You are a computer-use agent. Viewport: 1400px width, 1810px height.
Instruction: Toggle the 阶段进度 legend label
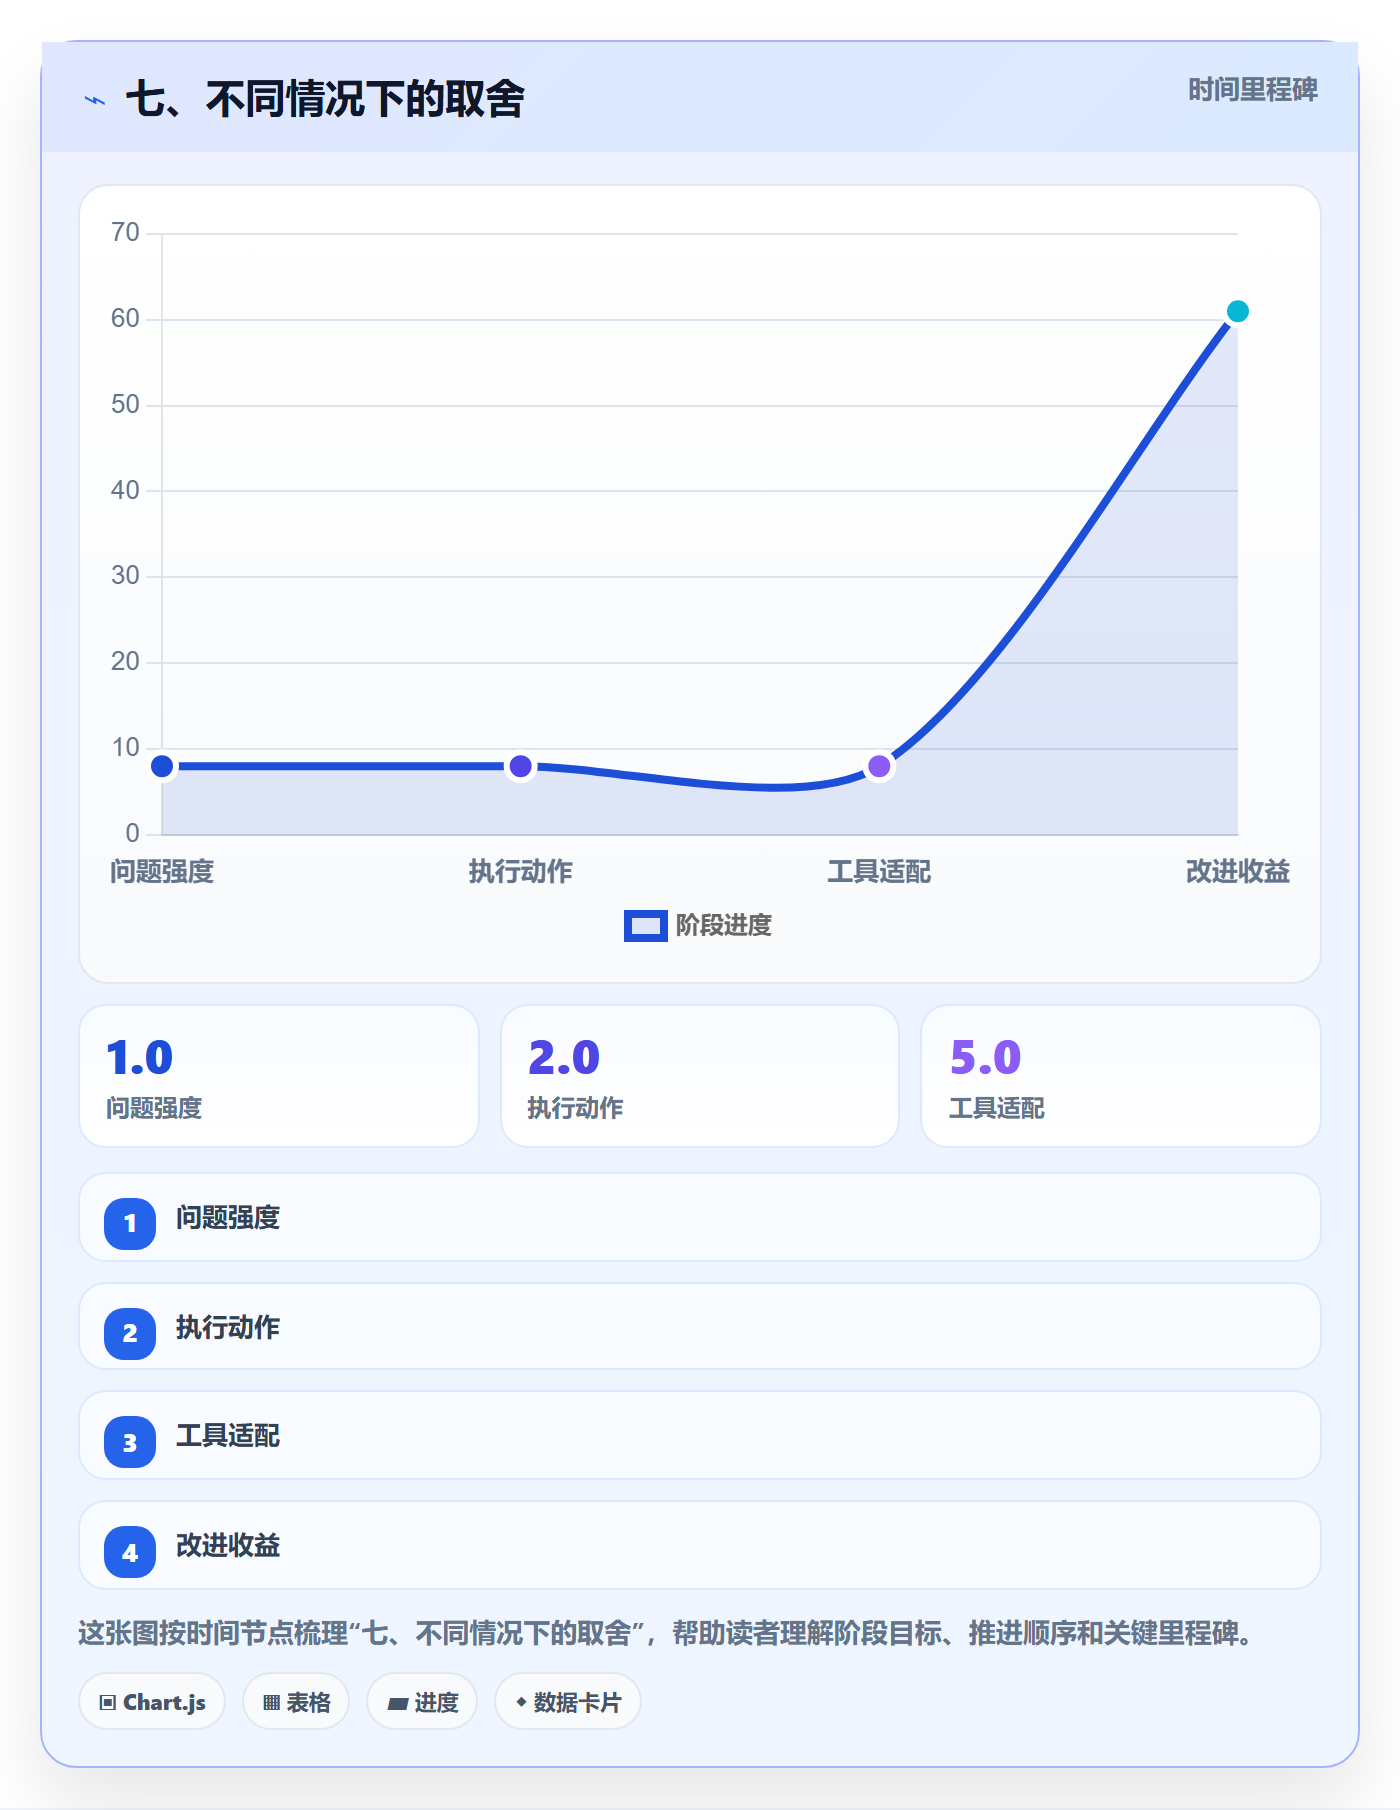pyautogui.click(x=724, y=926)
